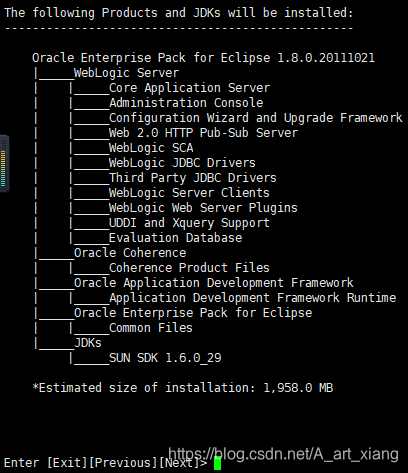Select 'Oracle Enterprise Pack for Eclipse' child node
Screen dimensions: 408x473
tap(193, 313)
